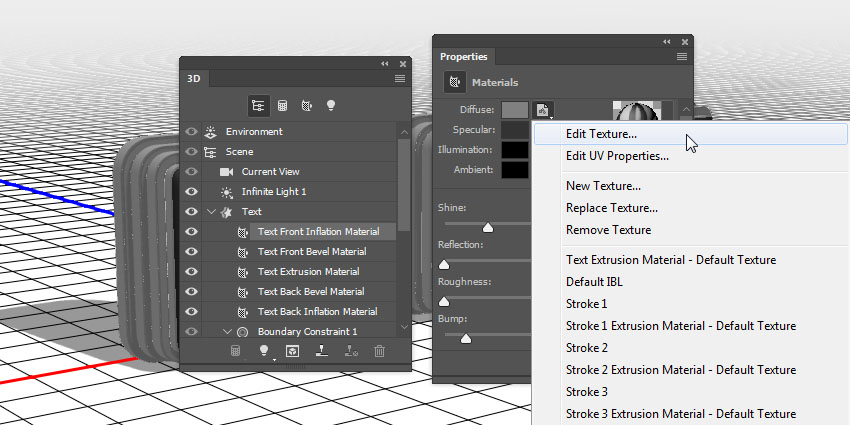Filter the 3D panel by meshes
850x425 pixels.
pyautogui.click(x=282, y=106)
